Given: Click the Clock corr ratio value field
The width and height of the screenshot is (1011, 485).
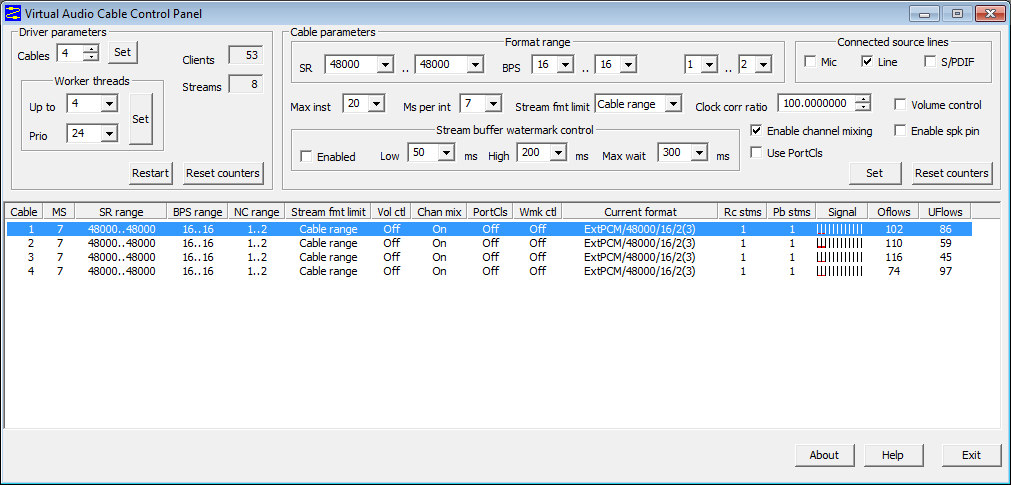Looking at the screenshot, I should [818, 103].
